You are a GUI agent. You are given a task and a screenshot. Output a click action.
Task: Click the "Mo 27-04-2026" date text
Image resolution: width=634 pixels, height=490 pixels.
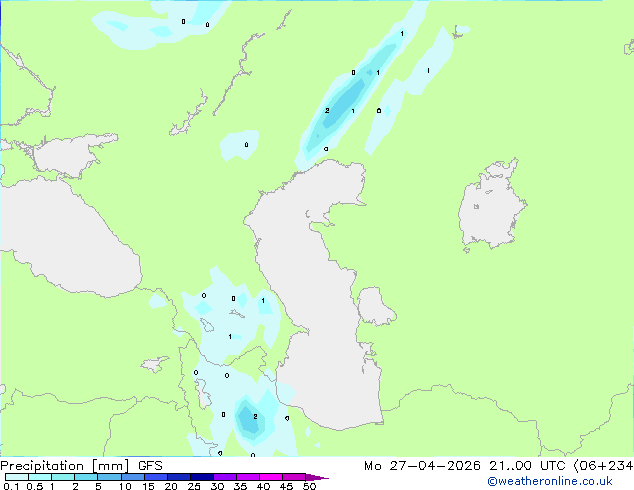(x=422, y=466)
